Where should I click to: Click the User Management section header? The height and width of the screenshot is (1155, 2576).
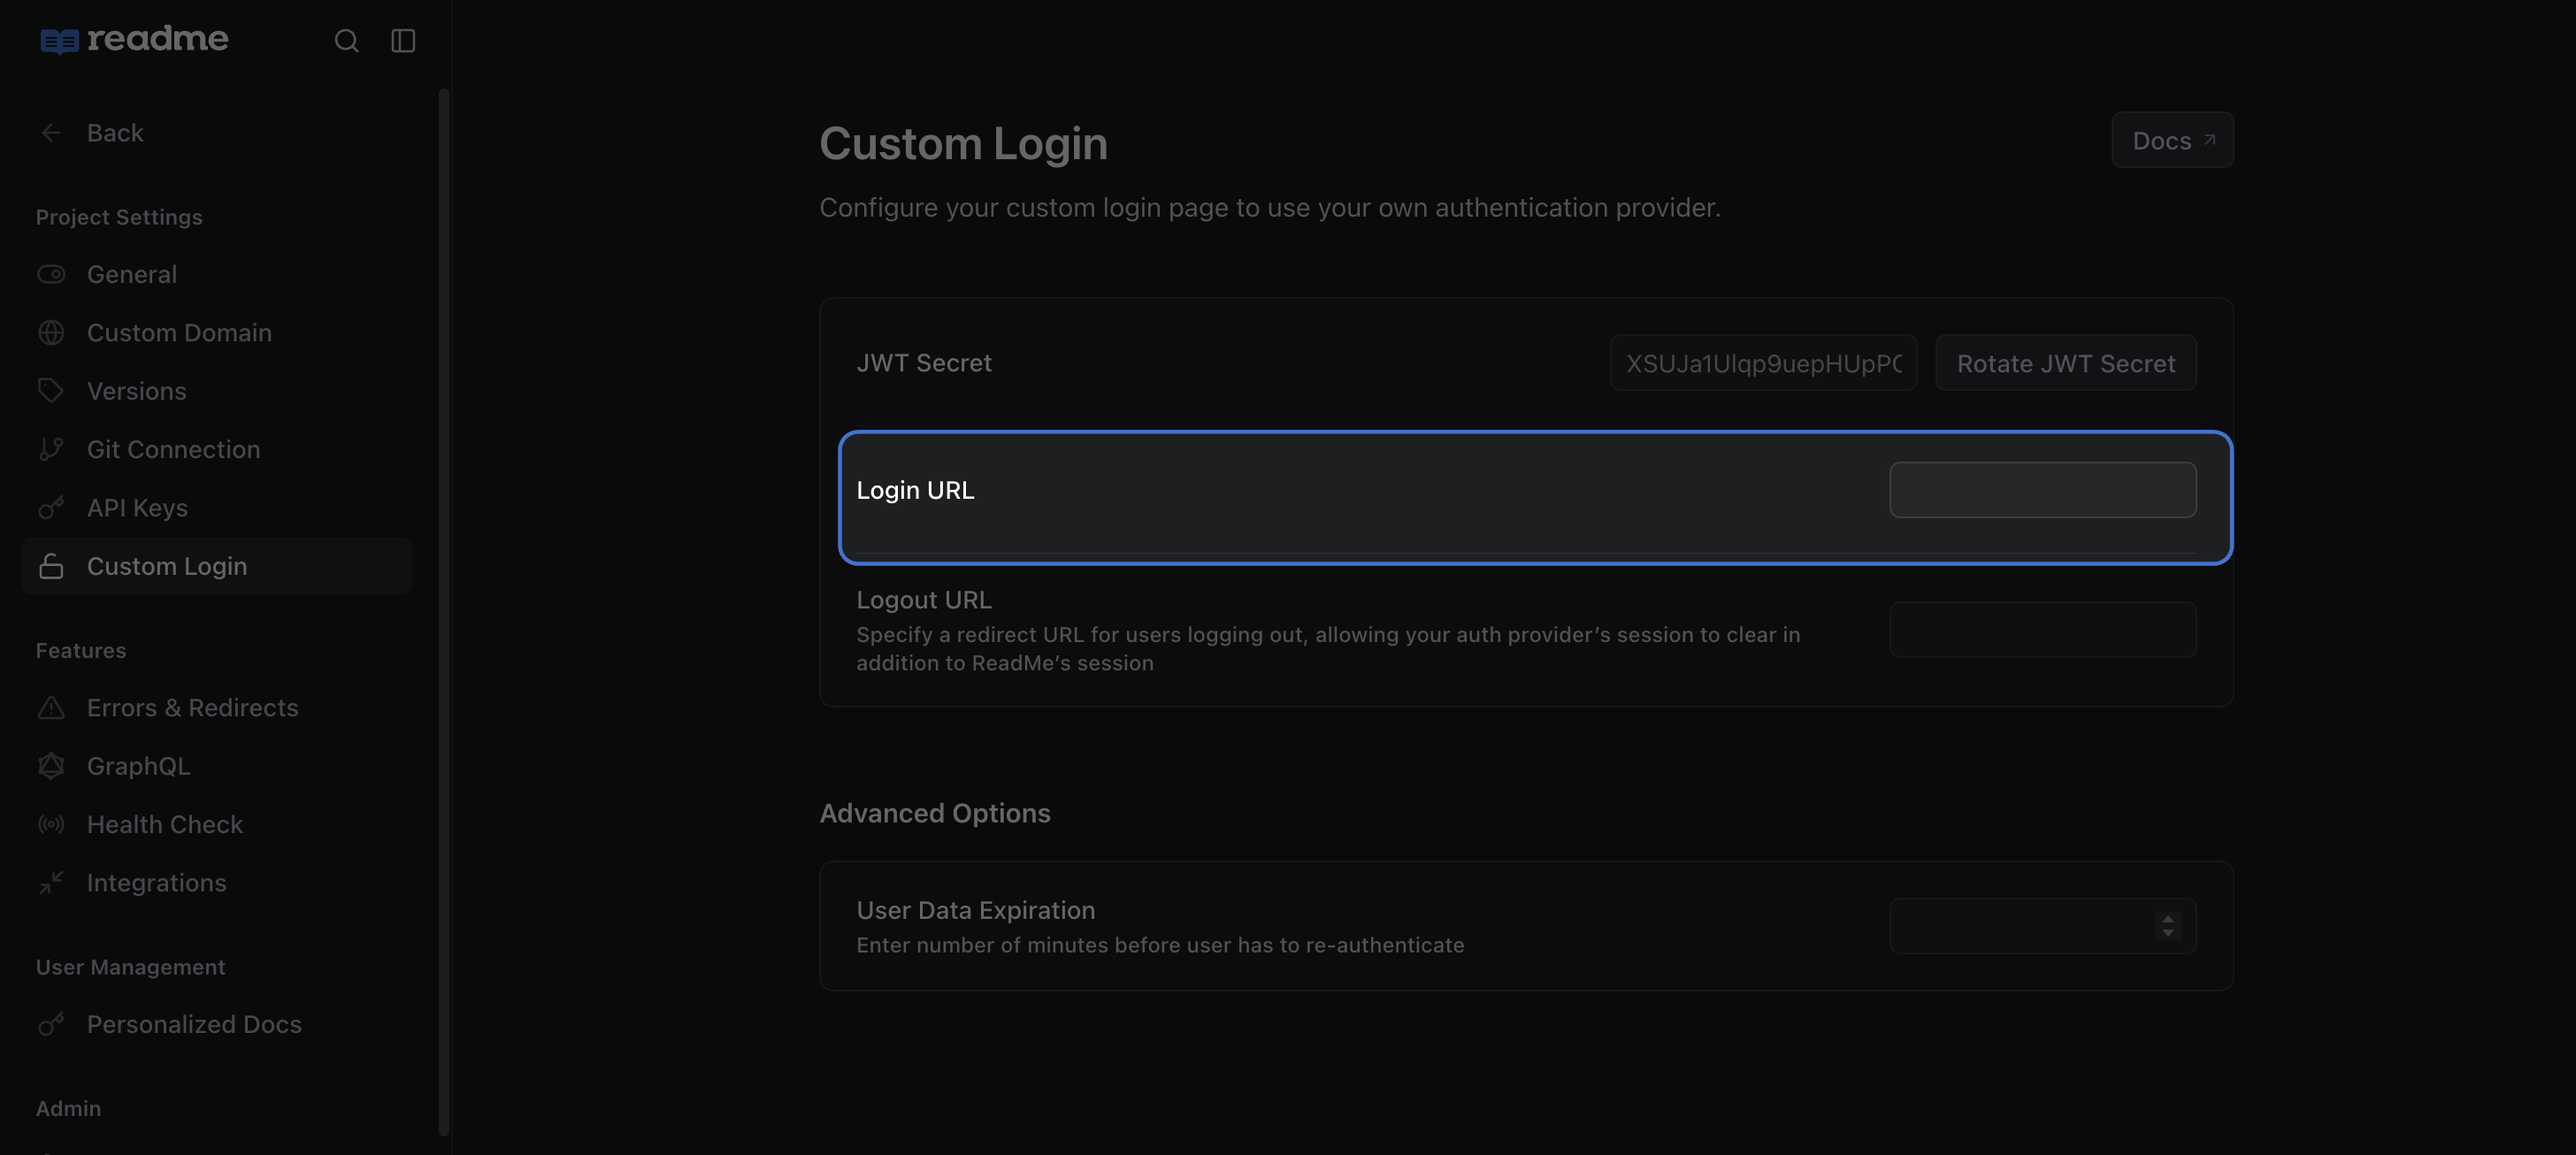(x=131, y=967)
